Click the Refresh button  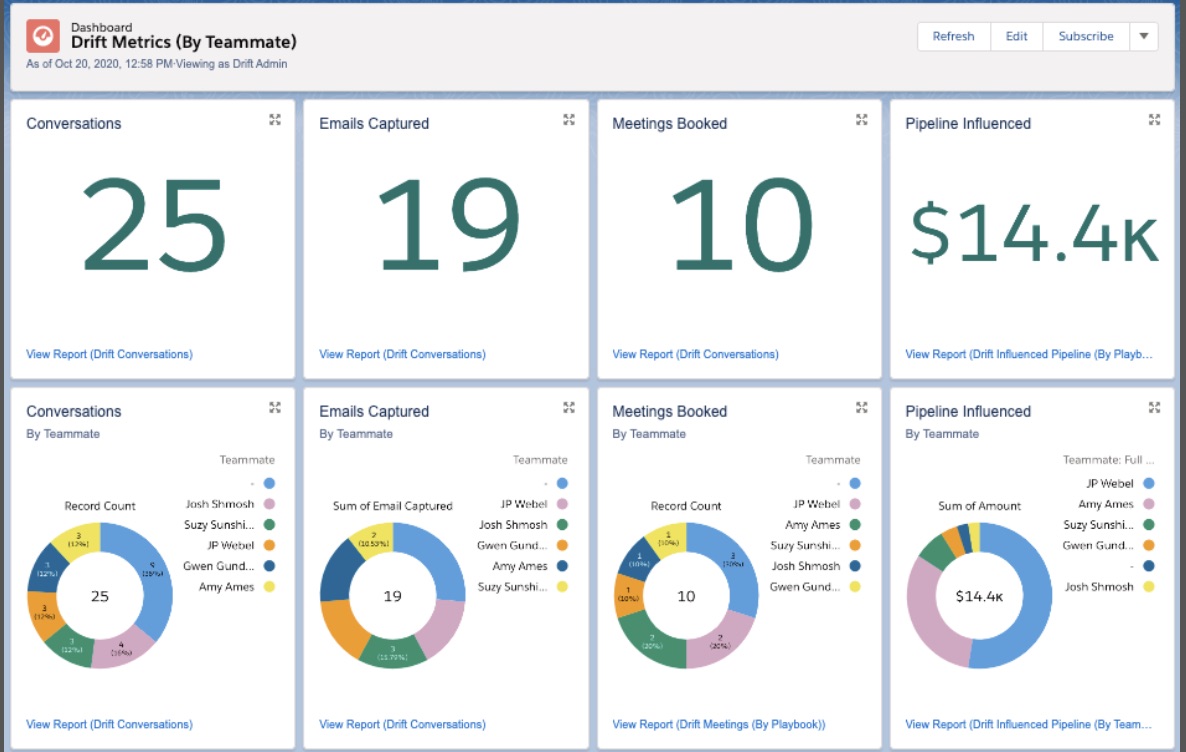point(953,36)
